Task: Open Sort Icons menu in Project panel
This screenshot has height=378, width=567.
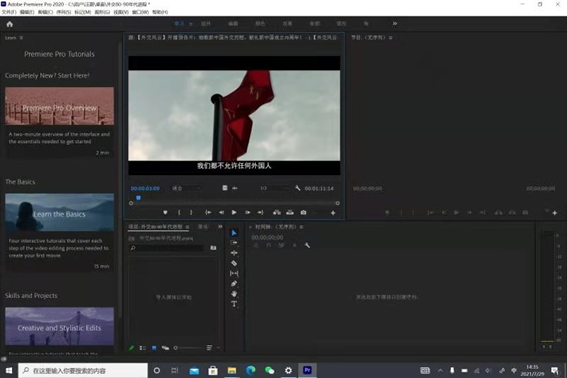Action: click(209, 348)
